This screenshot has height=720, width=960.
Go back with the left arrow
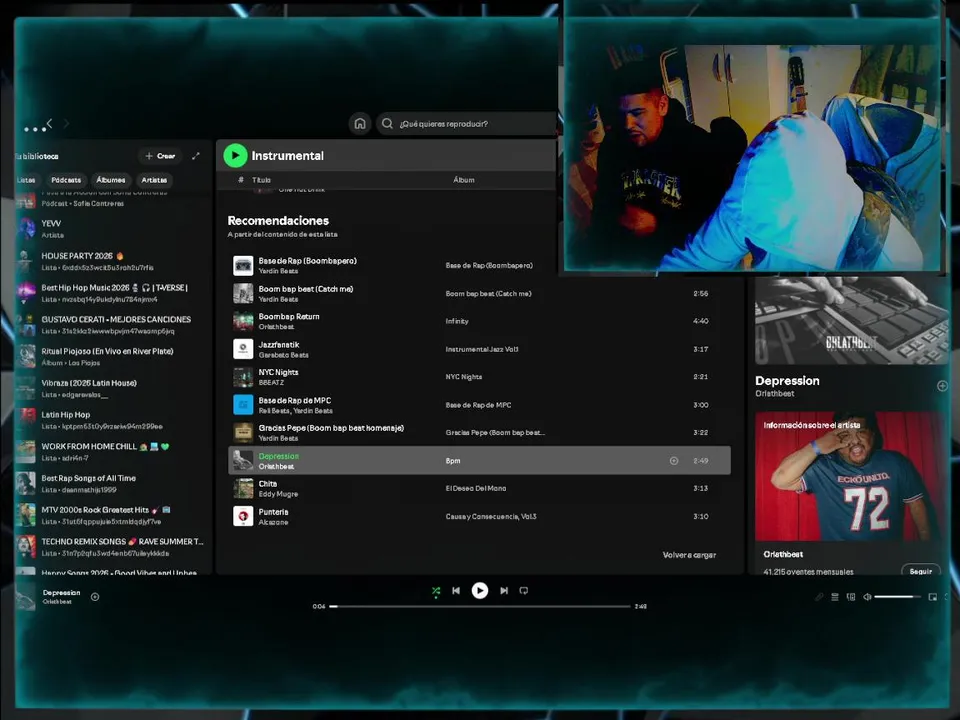[x=50, y=124]
